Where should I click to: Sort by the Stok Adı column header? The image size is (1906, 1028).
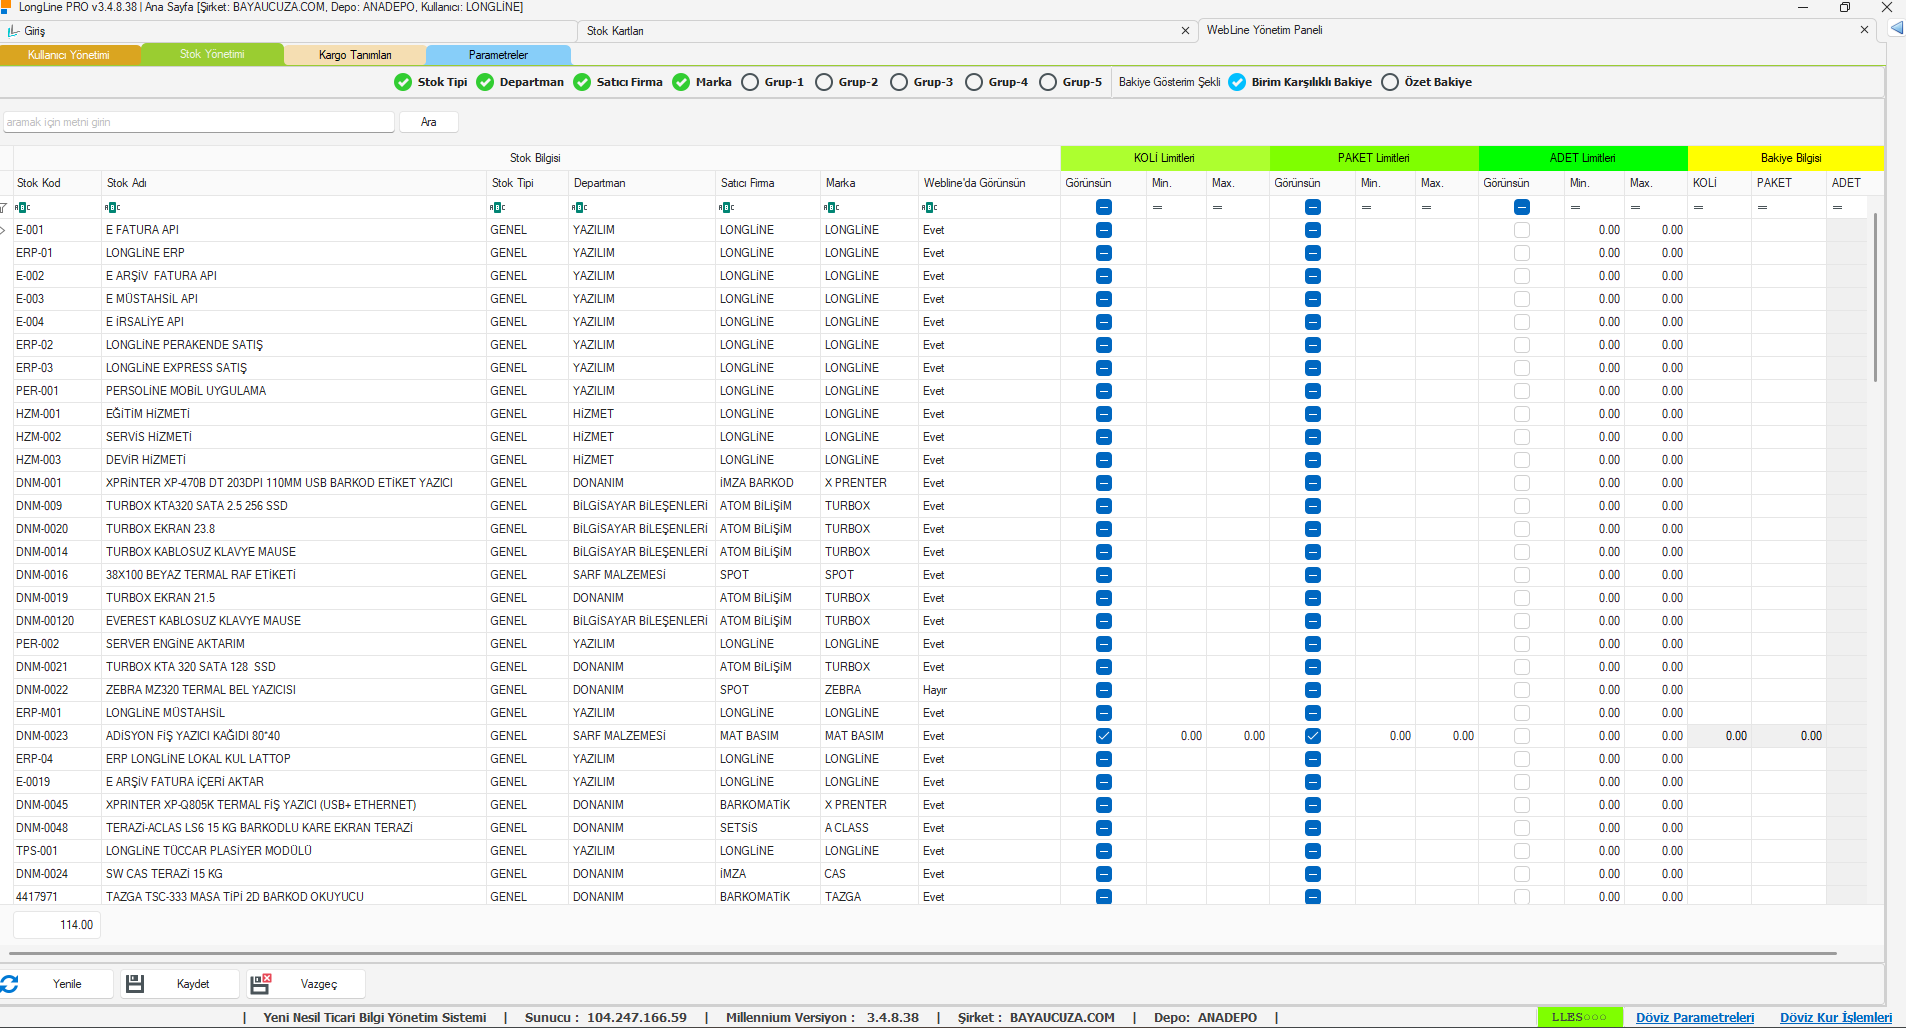tap(294, 183)
